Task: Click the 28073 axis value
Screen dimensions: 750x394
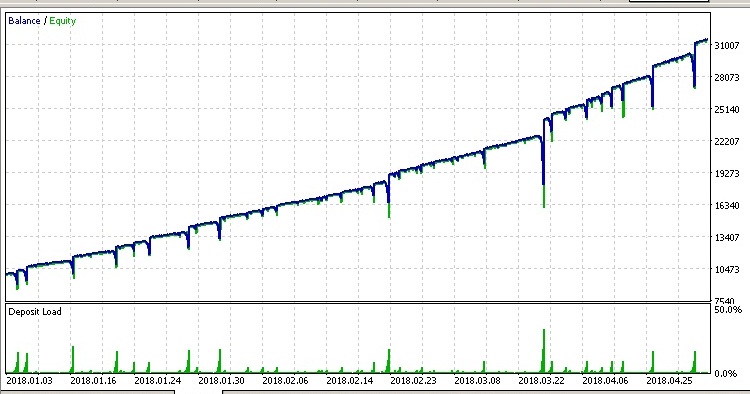Action: tap(727, 77)
